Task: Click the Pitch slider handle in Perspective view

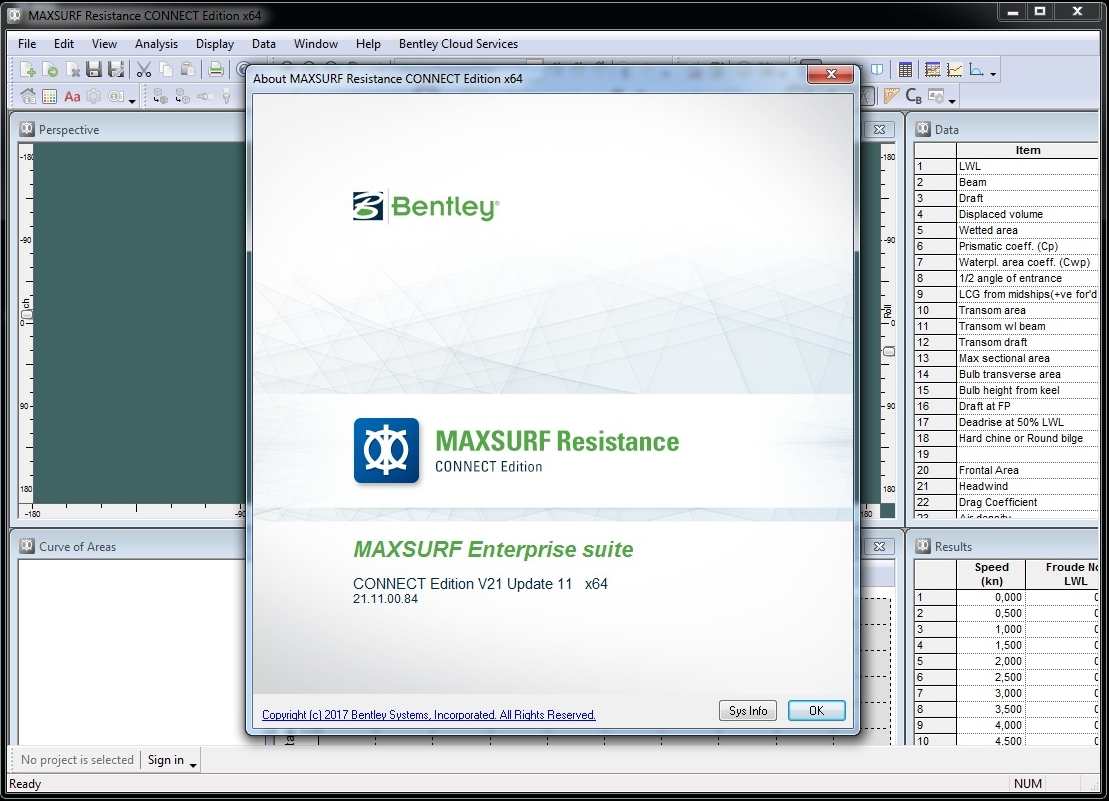Action: click(26, 314)
